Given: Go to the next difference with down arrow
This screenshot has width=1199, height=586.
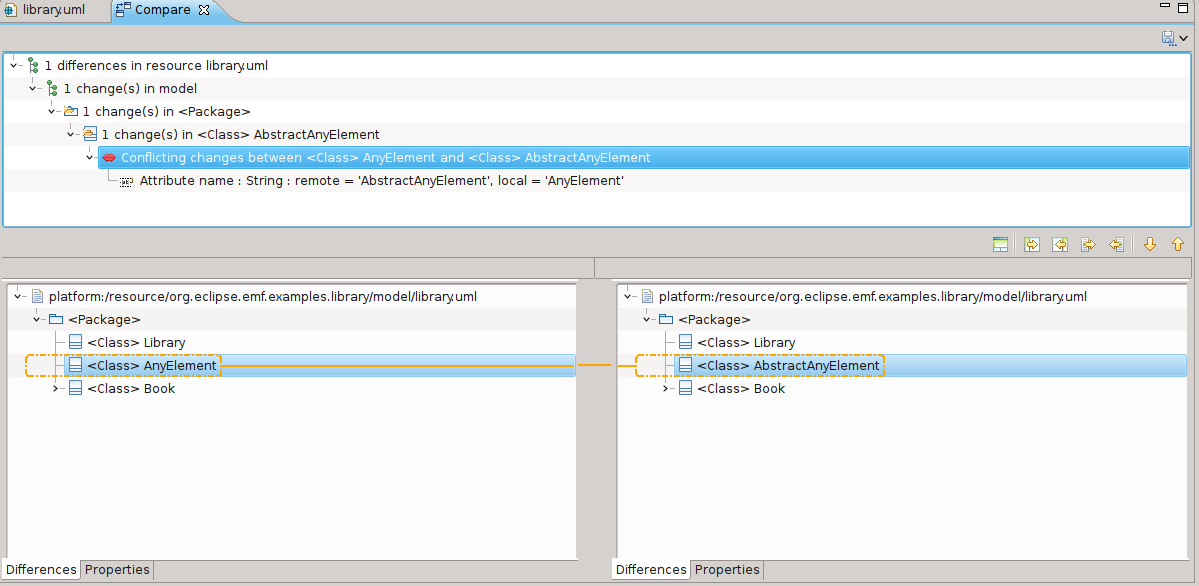Looking at the screenshot, I should pos(1149,245).
